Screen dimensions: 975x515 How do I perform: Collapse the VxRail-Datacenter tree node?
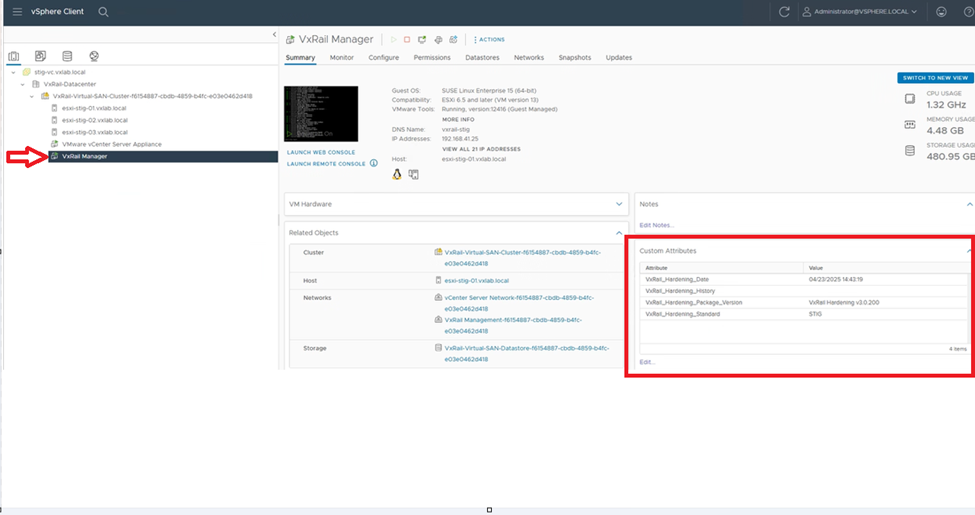(x=23, y=84)
